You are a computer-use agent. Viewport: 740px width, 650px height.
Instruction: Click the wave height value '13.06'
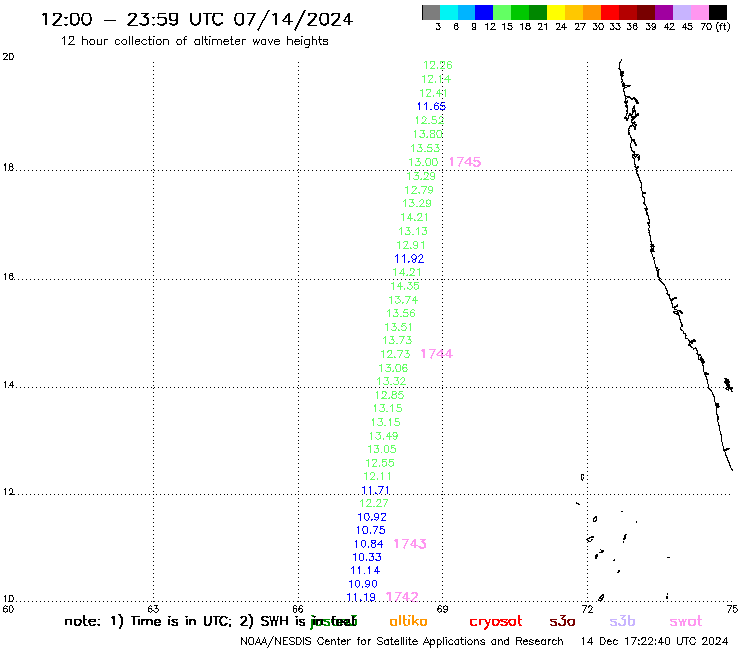click(393, 368)
